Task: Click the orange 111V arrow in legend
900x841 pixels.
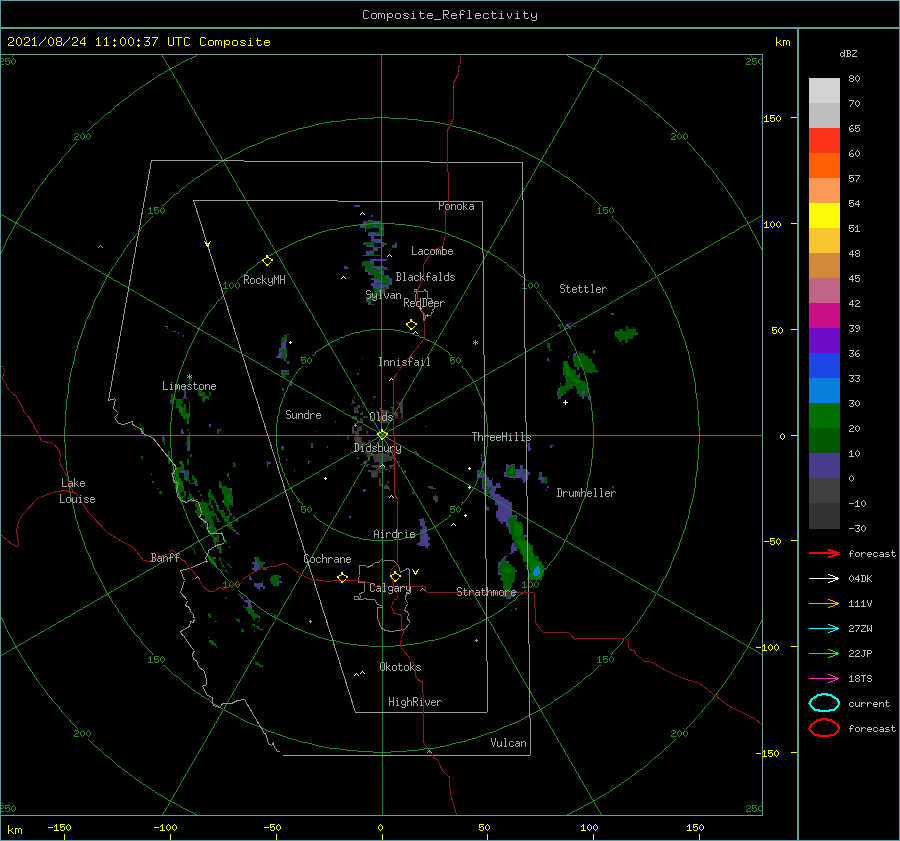Action: 824,603
